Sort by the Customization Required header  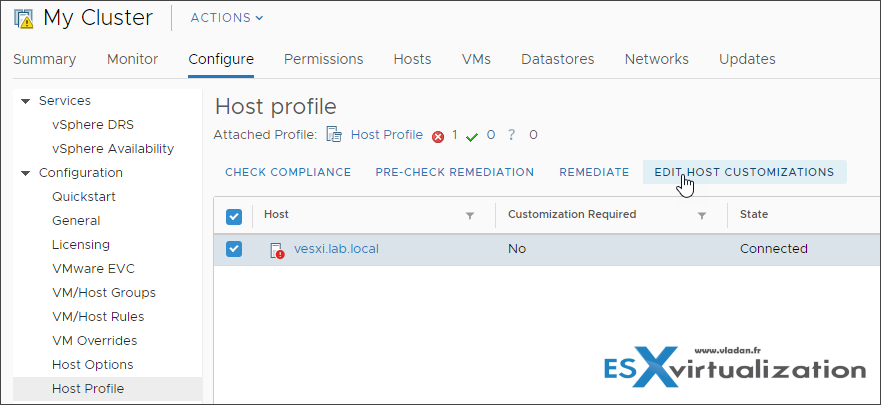click(572, 214)
